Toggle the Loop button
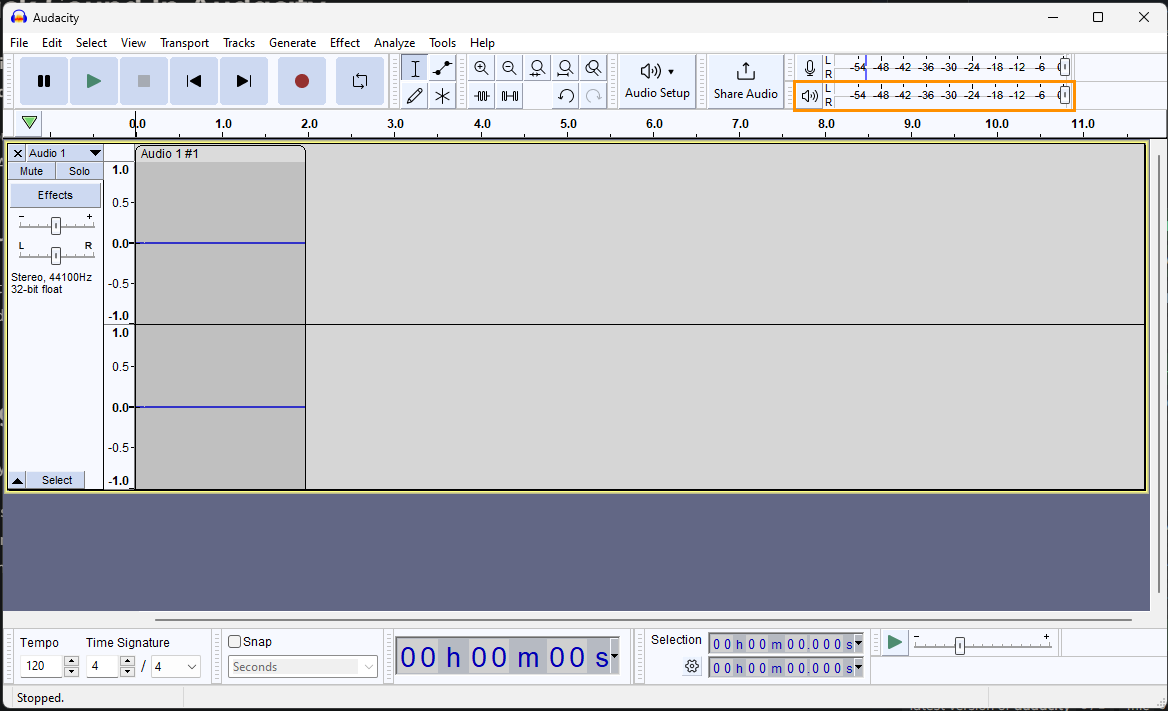The image size is (1168, 711). (360, 80)
